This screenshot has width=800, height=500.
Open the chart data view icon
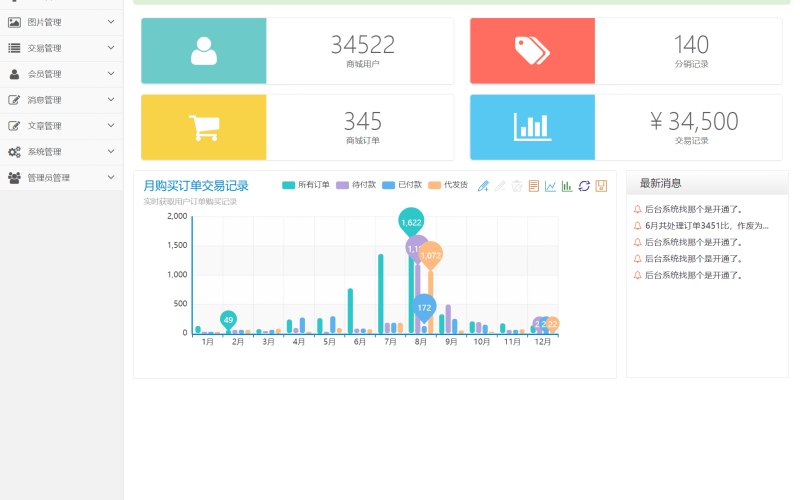click(534, 186)
